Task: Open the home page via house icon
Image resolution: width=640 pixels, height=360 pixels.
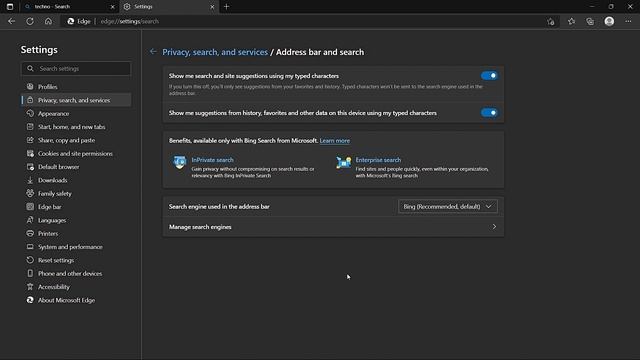Action: pos(48,21)
